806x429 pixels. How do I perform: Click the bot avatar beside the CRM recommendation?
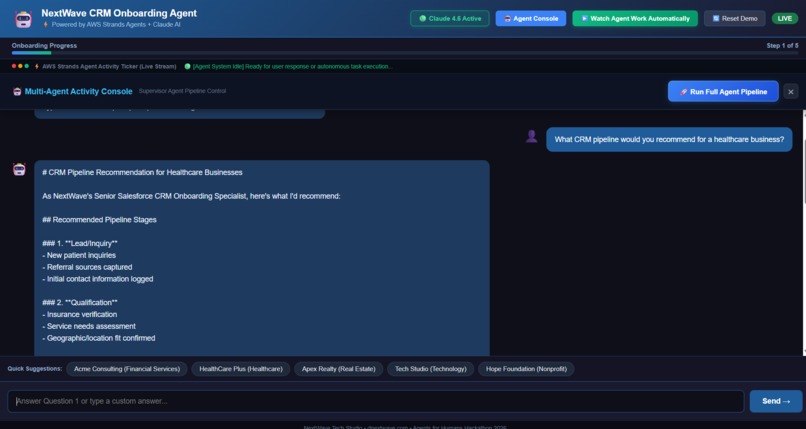click(x=19, y=170)
